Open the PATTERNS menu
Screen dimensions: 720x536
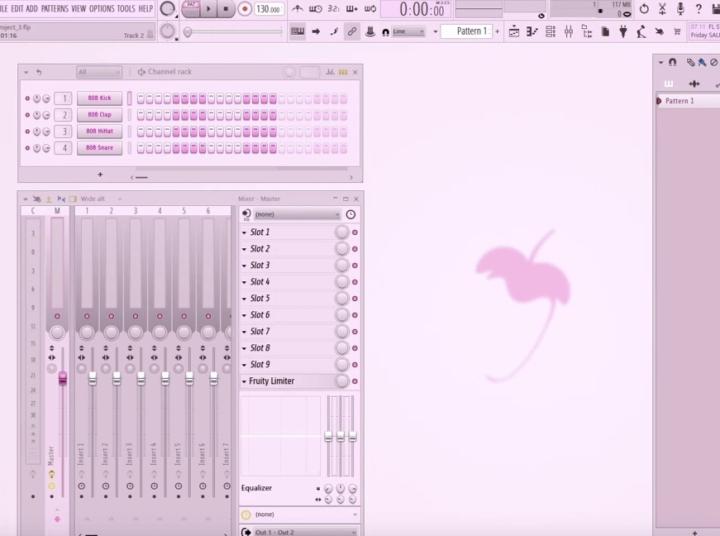click(x=55, y=9)
